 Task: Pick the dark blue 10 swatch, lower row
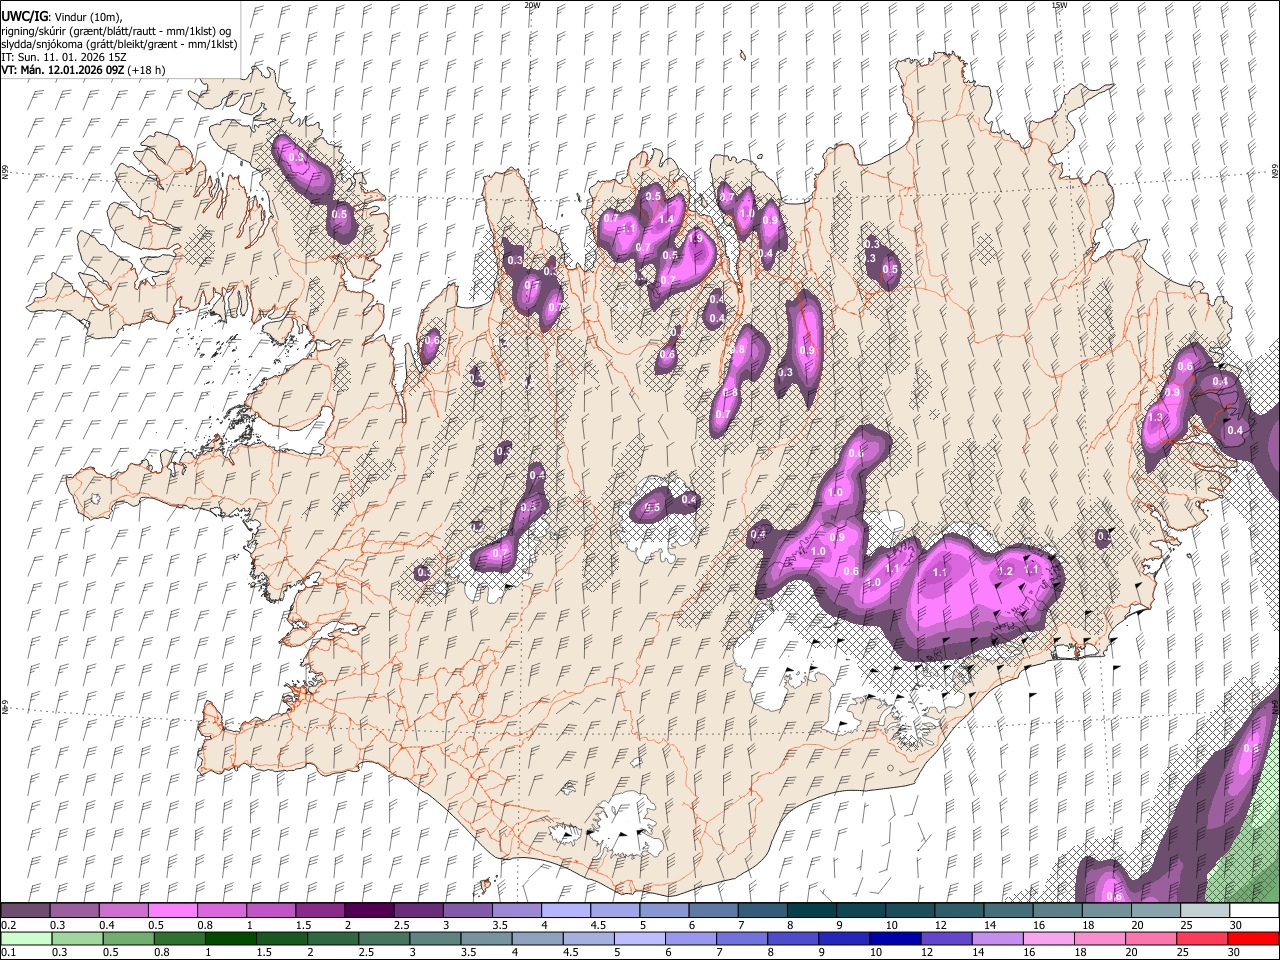tap(894, 938)
